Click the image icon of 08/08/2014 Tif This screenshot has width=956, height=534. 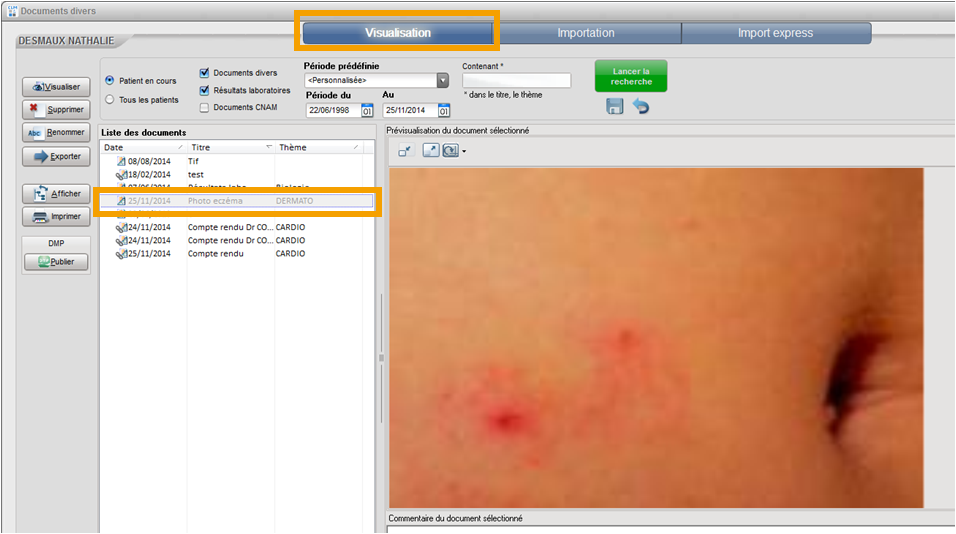121,162
